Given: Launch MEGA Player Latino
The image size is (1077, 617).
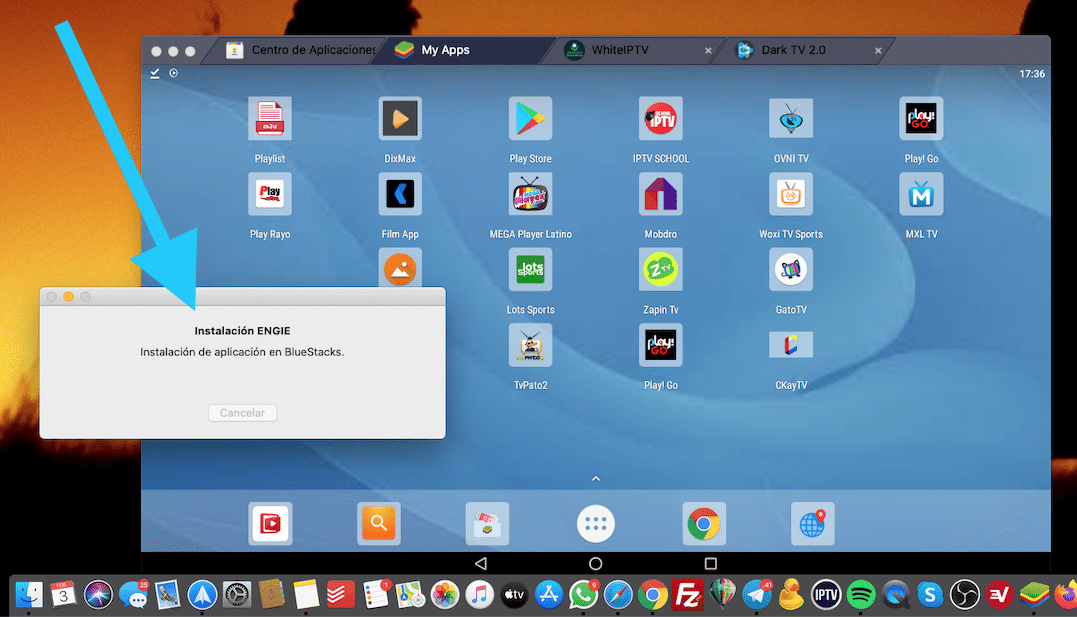Looking at the screenshot, I should click(x=530, y=193).
